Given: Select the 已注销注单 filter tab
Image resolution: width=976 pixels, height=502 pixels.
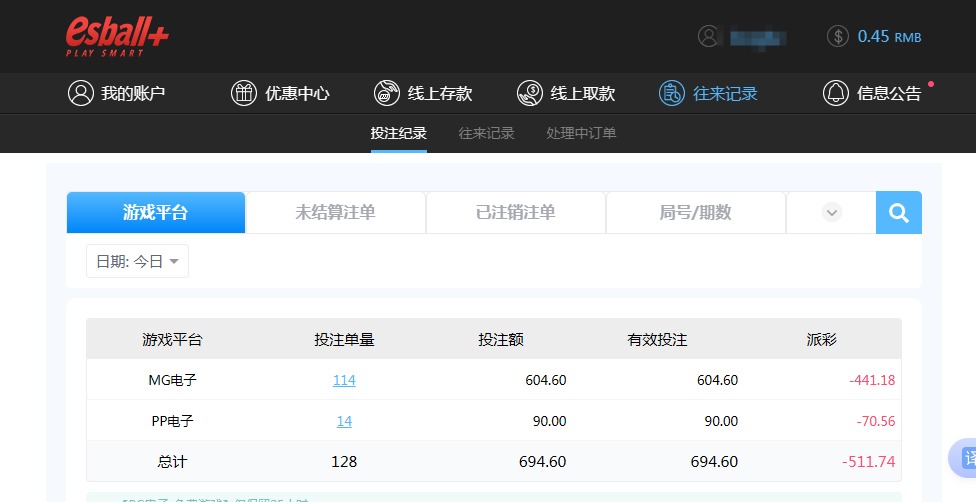Looking at the screenshot, I should click(x=515, y=212).
